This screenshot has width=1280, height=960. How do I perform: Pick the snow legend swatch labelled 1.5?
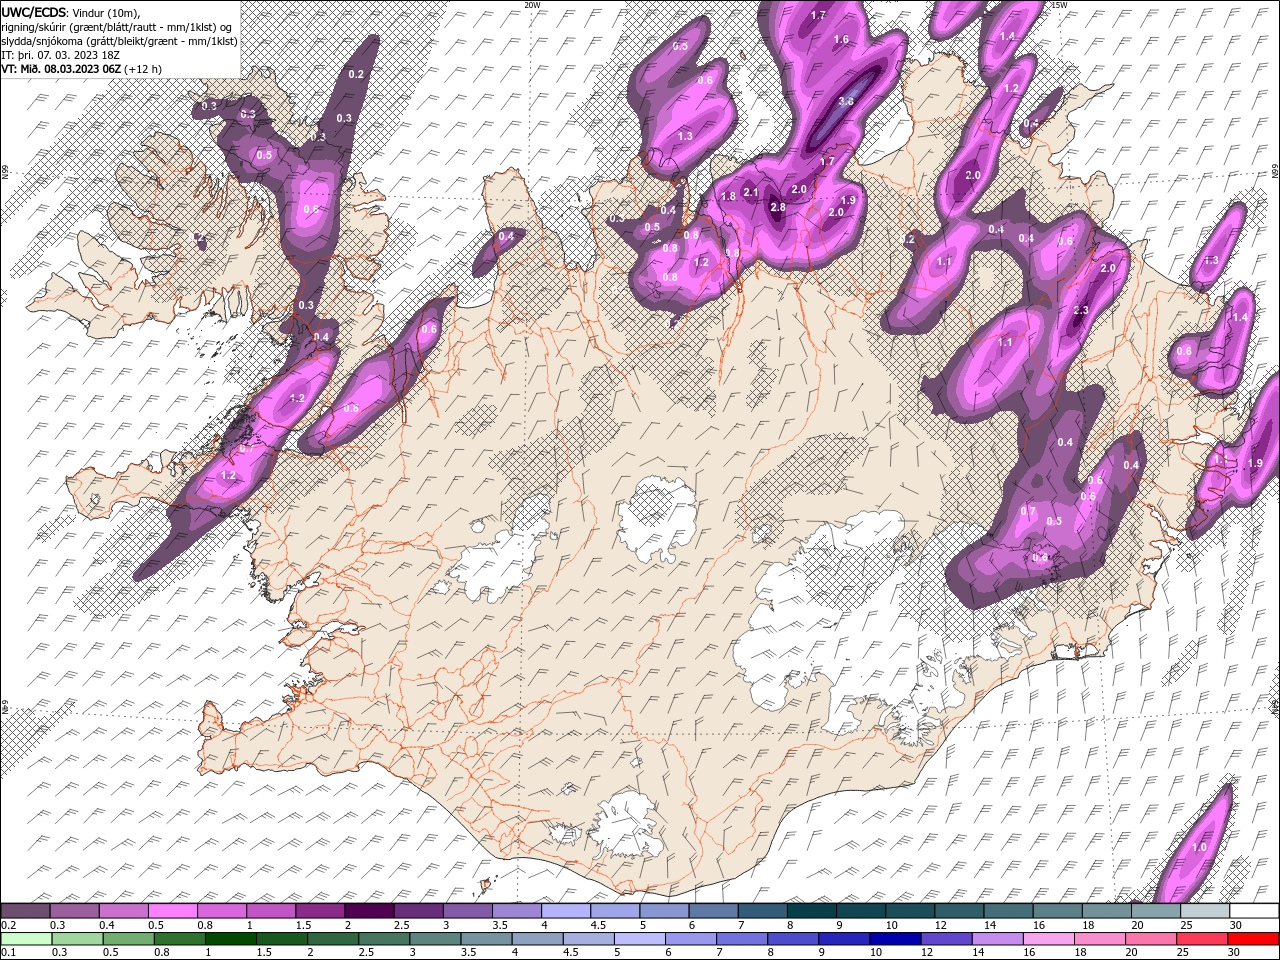click(319, 911)
